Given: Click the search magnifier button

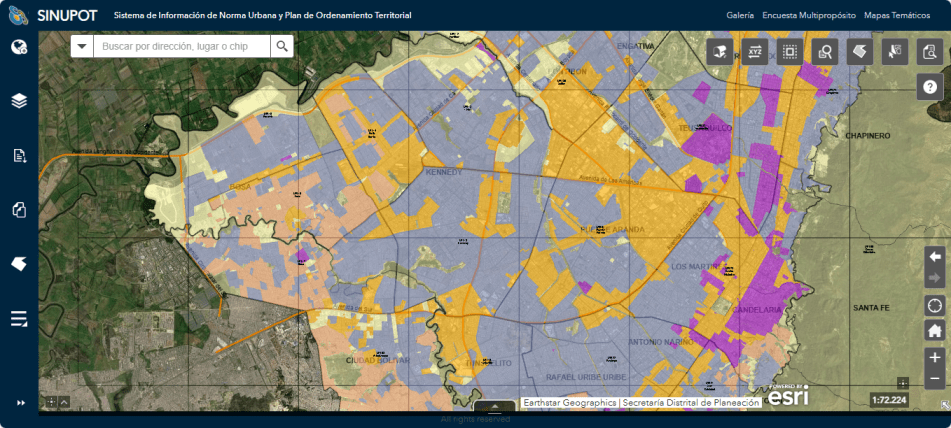Looking at the screenshot, I should (282, 46).
